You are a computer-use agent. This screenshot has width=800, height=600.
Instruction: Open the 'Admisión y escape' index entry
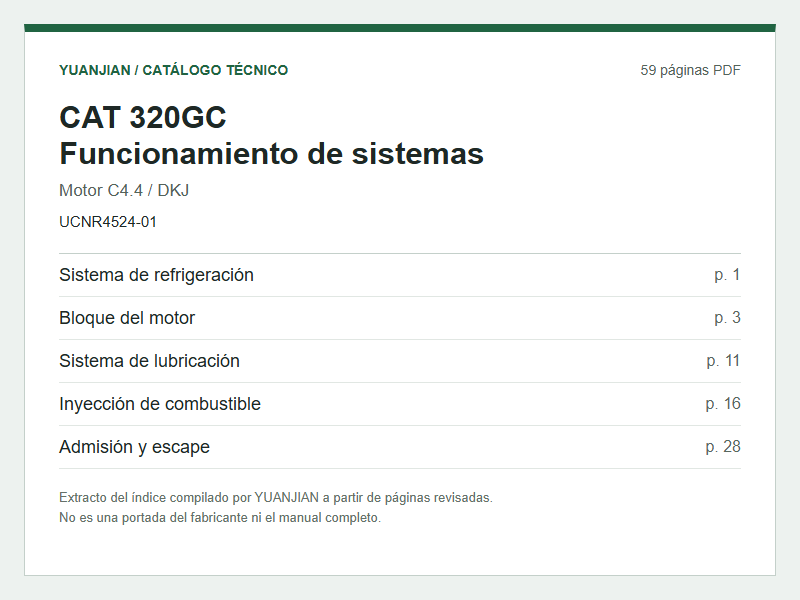(x=400, y=446)
